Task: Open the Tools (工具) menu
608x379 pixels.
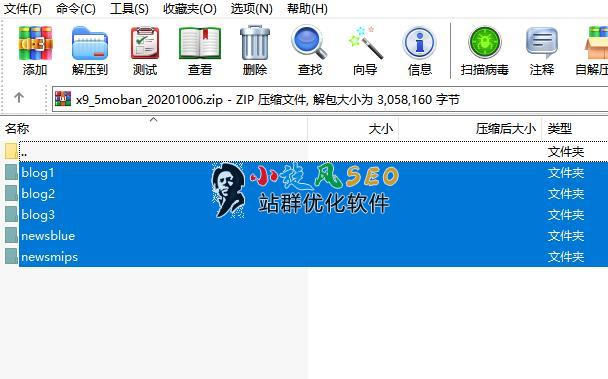Action: click(129, 9)
